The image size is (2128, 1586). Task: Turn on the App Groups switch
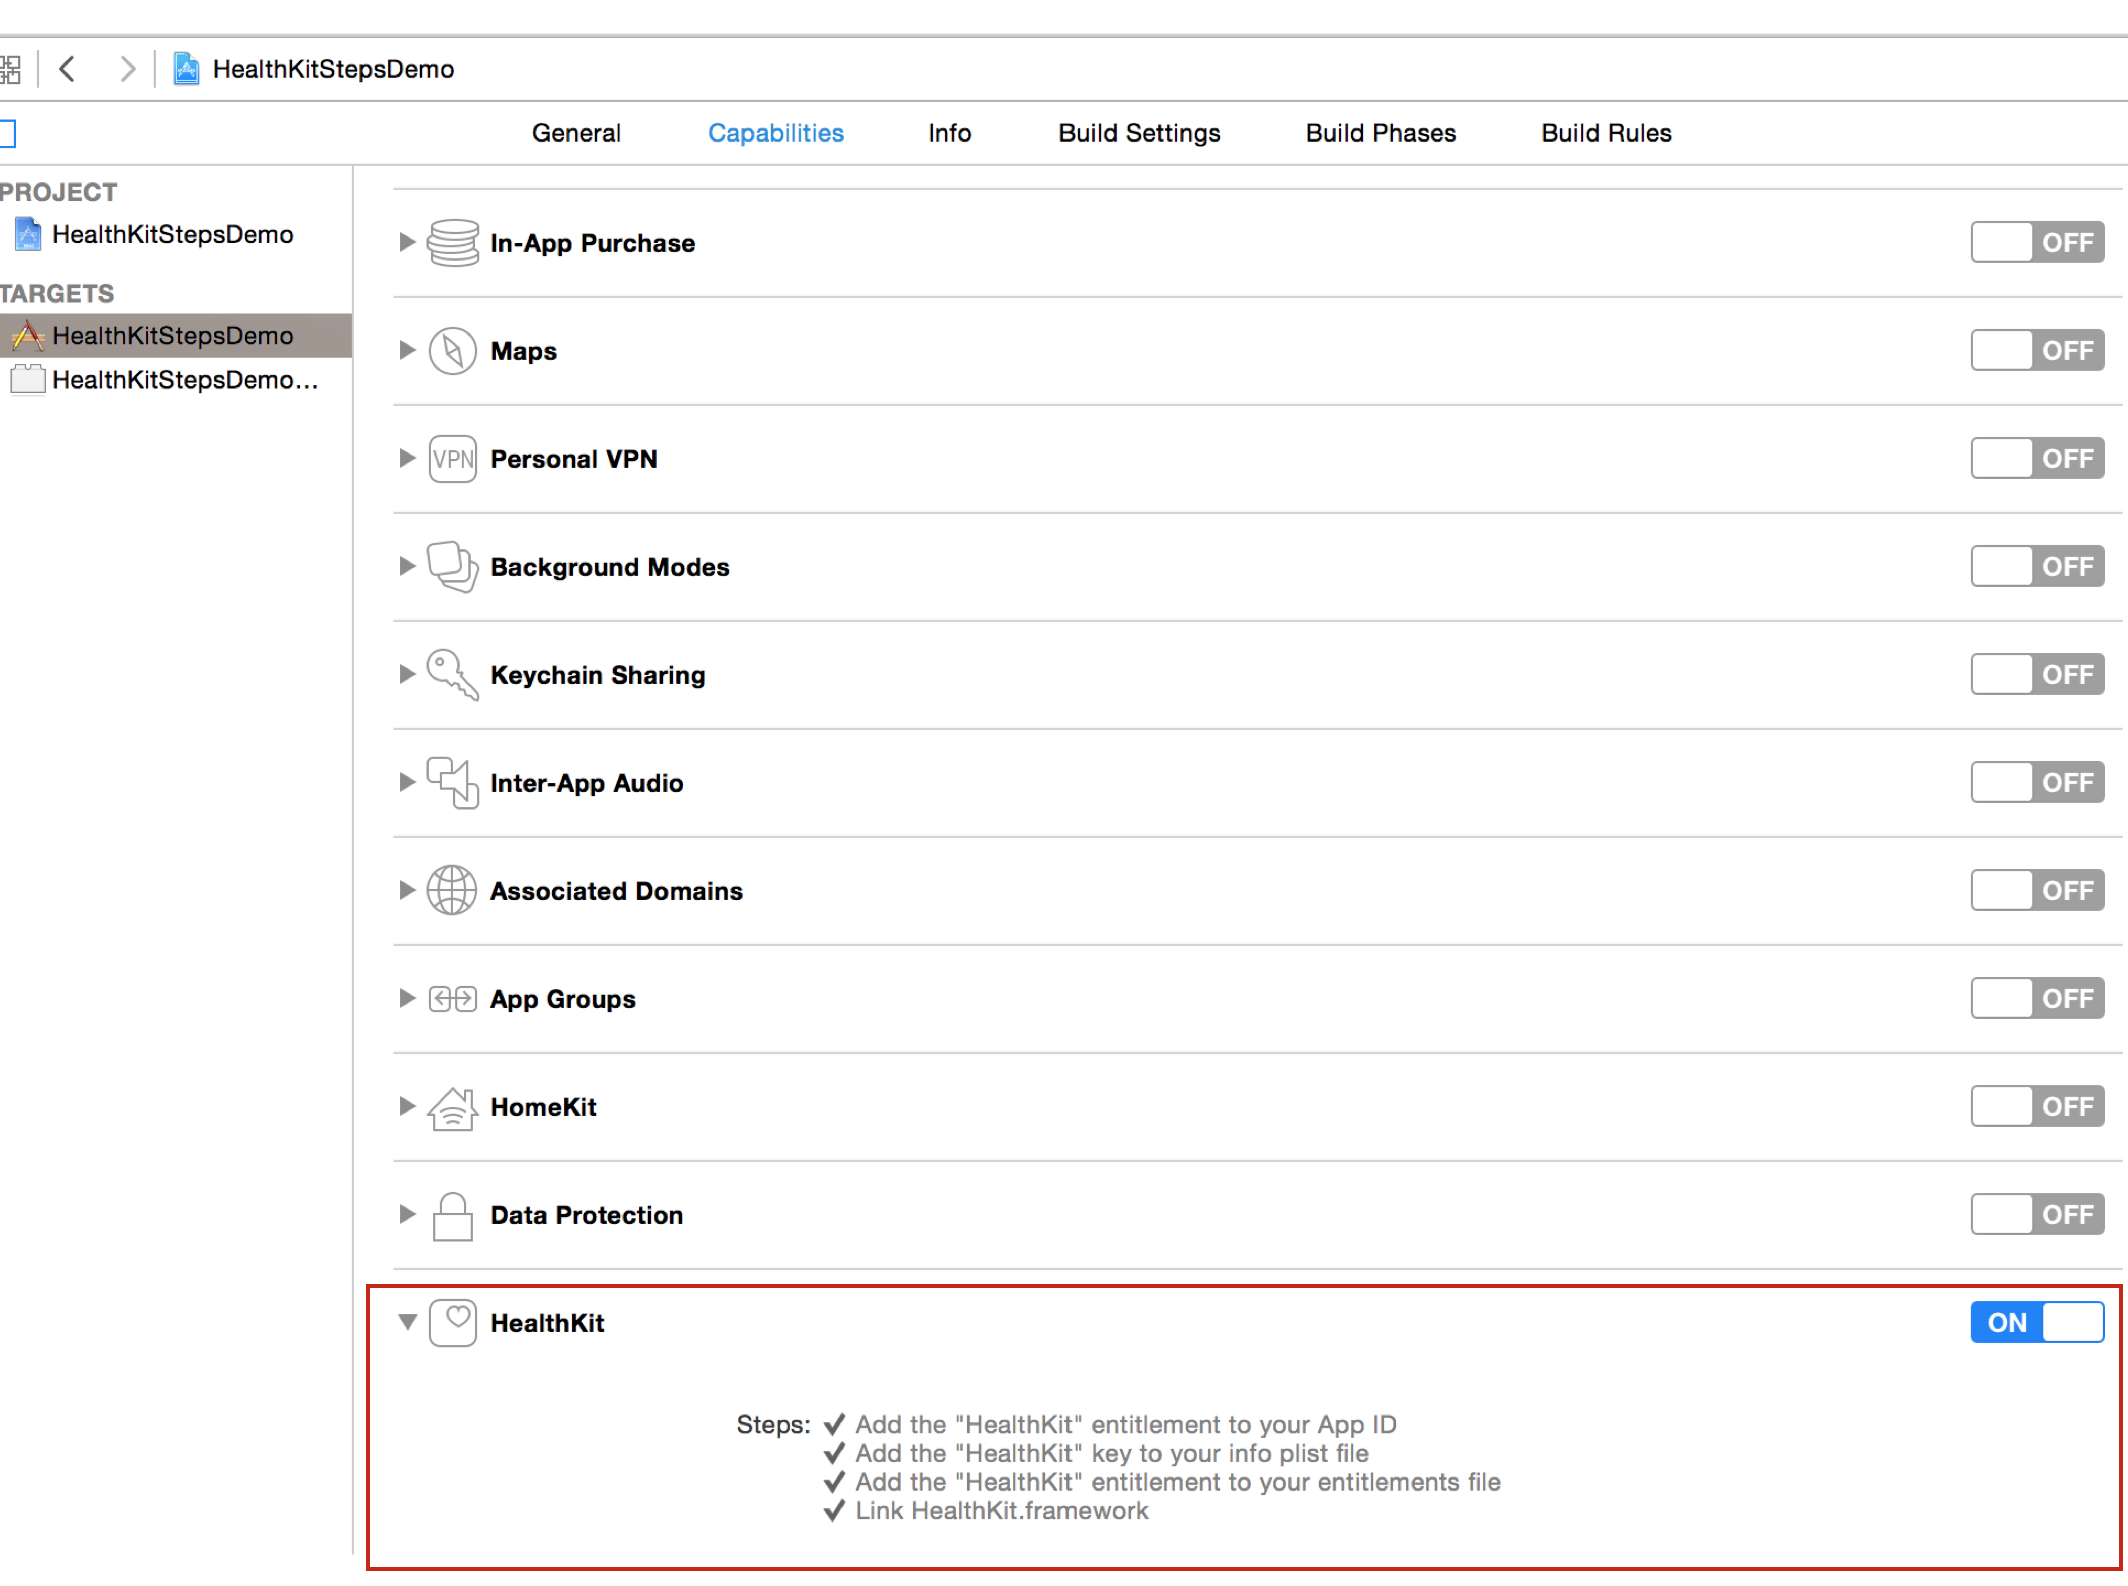2036,998
